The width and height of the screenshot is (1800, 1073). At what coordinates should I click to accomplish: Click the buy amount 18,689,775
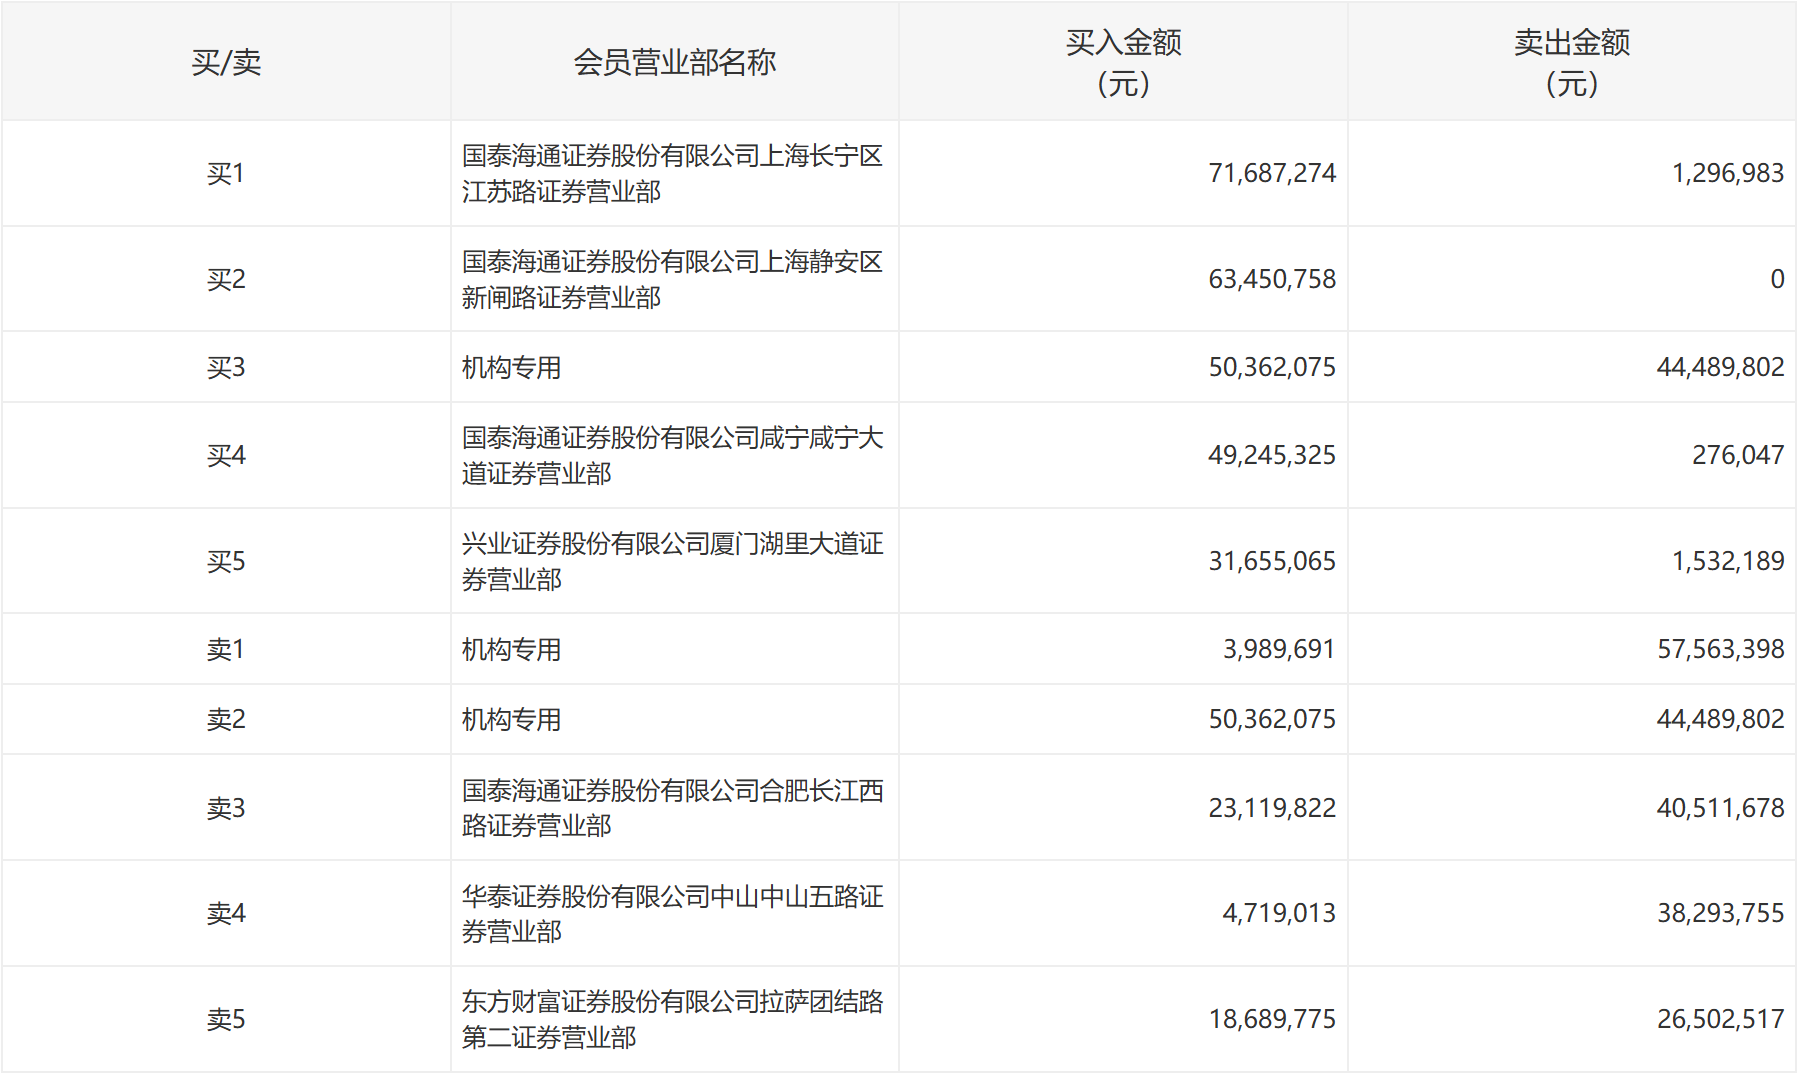click(1272, 1019)
